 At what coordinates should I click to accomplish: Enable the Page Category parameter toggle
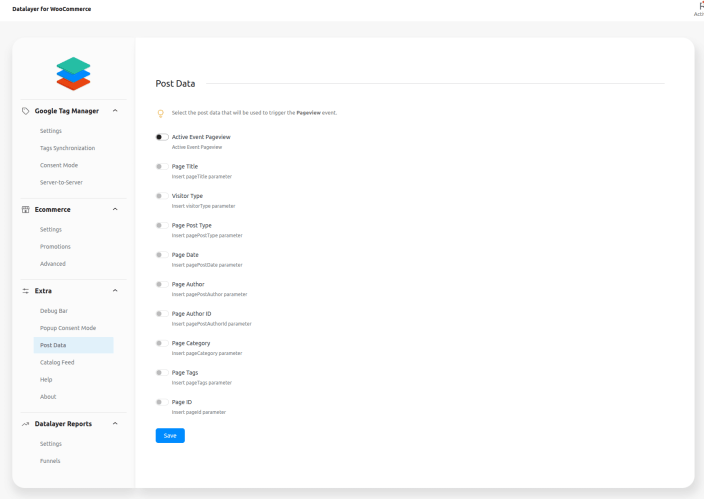[162, 343]
